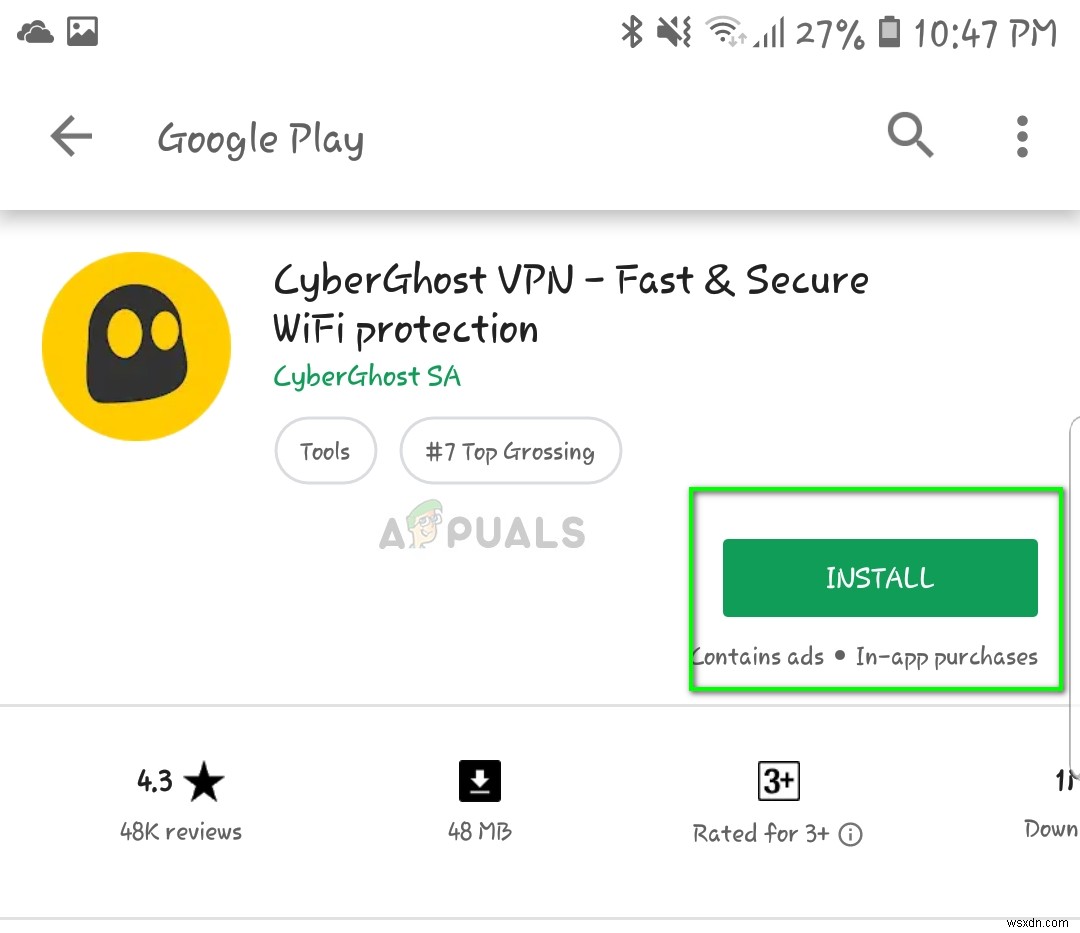
Task: Open the info icon next to Rated for 3+
Action: 849,835
